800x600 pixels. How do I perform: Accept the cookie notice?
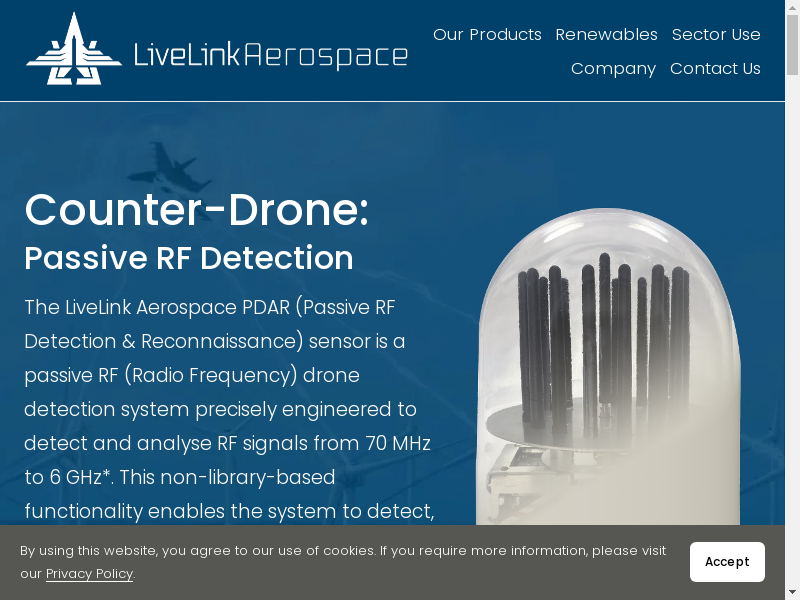pyautogui.click(x=727, y=562)
